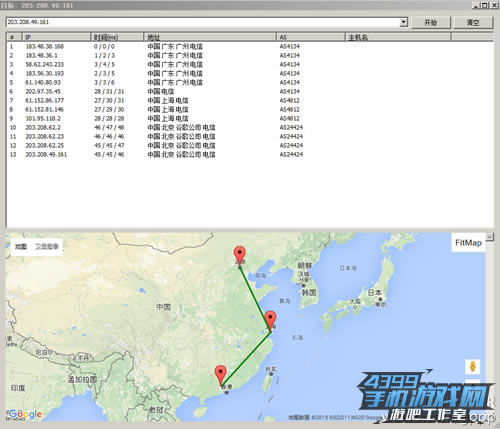Screen dimensions: 500x429
Task: Sort by the 地址 column header
Action: pos(210,37)
